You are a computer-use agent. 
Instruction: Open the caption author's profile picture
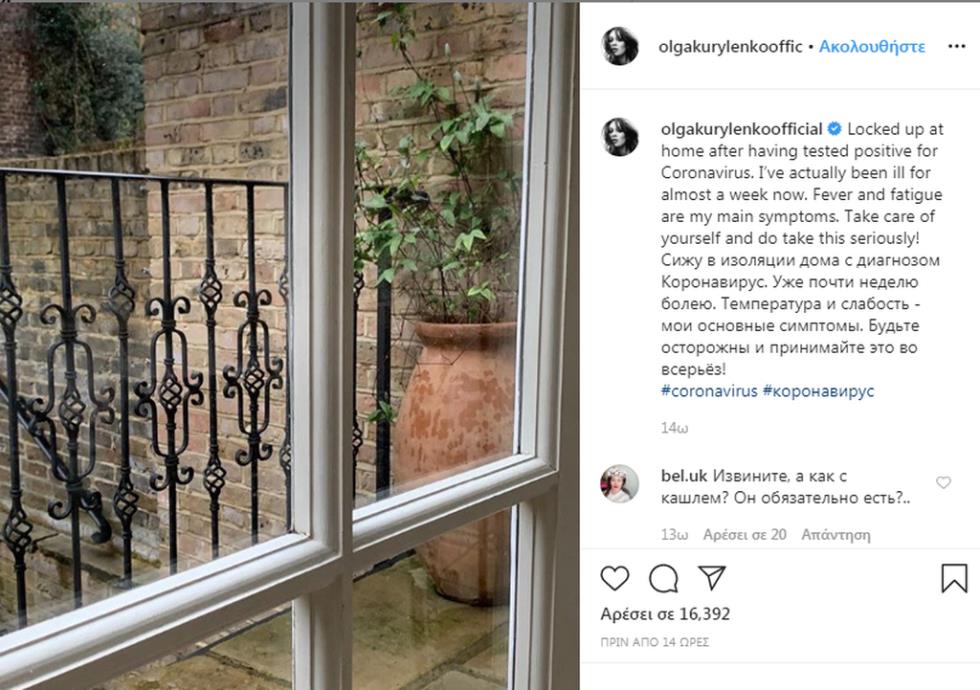619,137
